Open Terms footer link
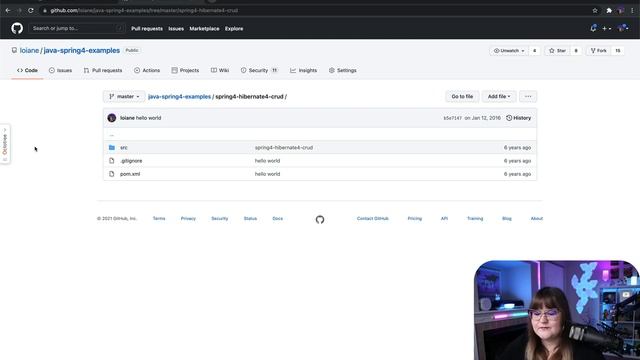640x360 pixels. click(159, 218)
